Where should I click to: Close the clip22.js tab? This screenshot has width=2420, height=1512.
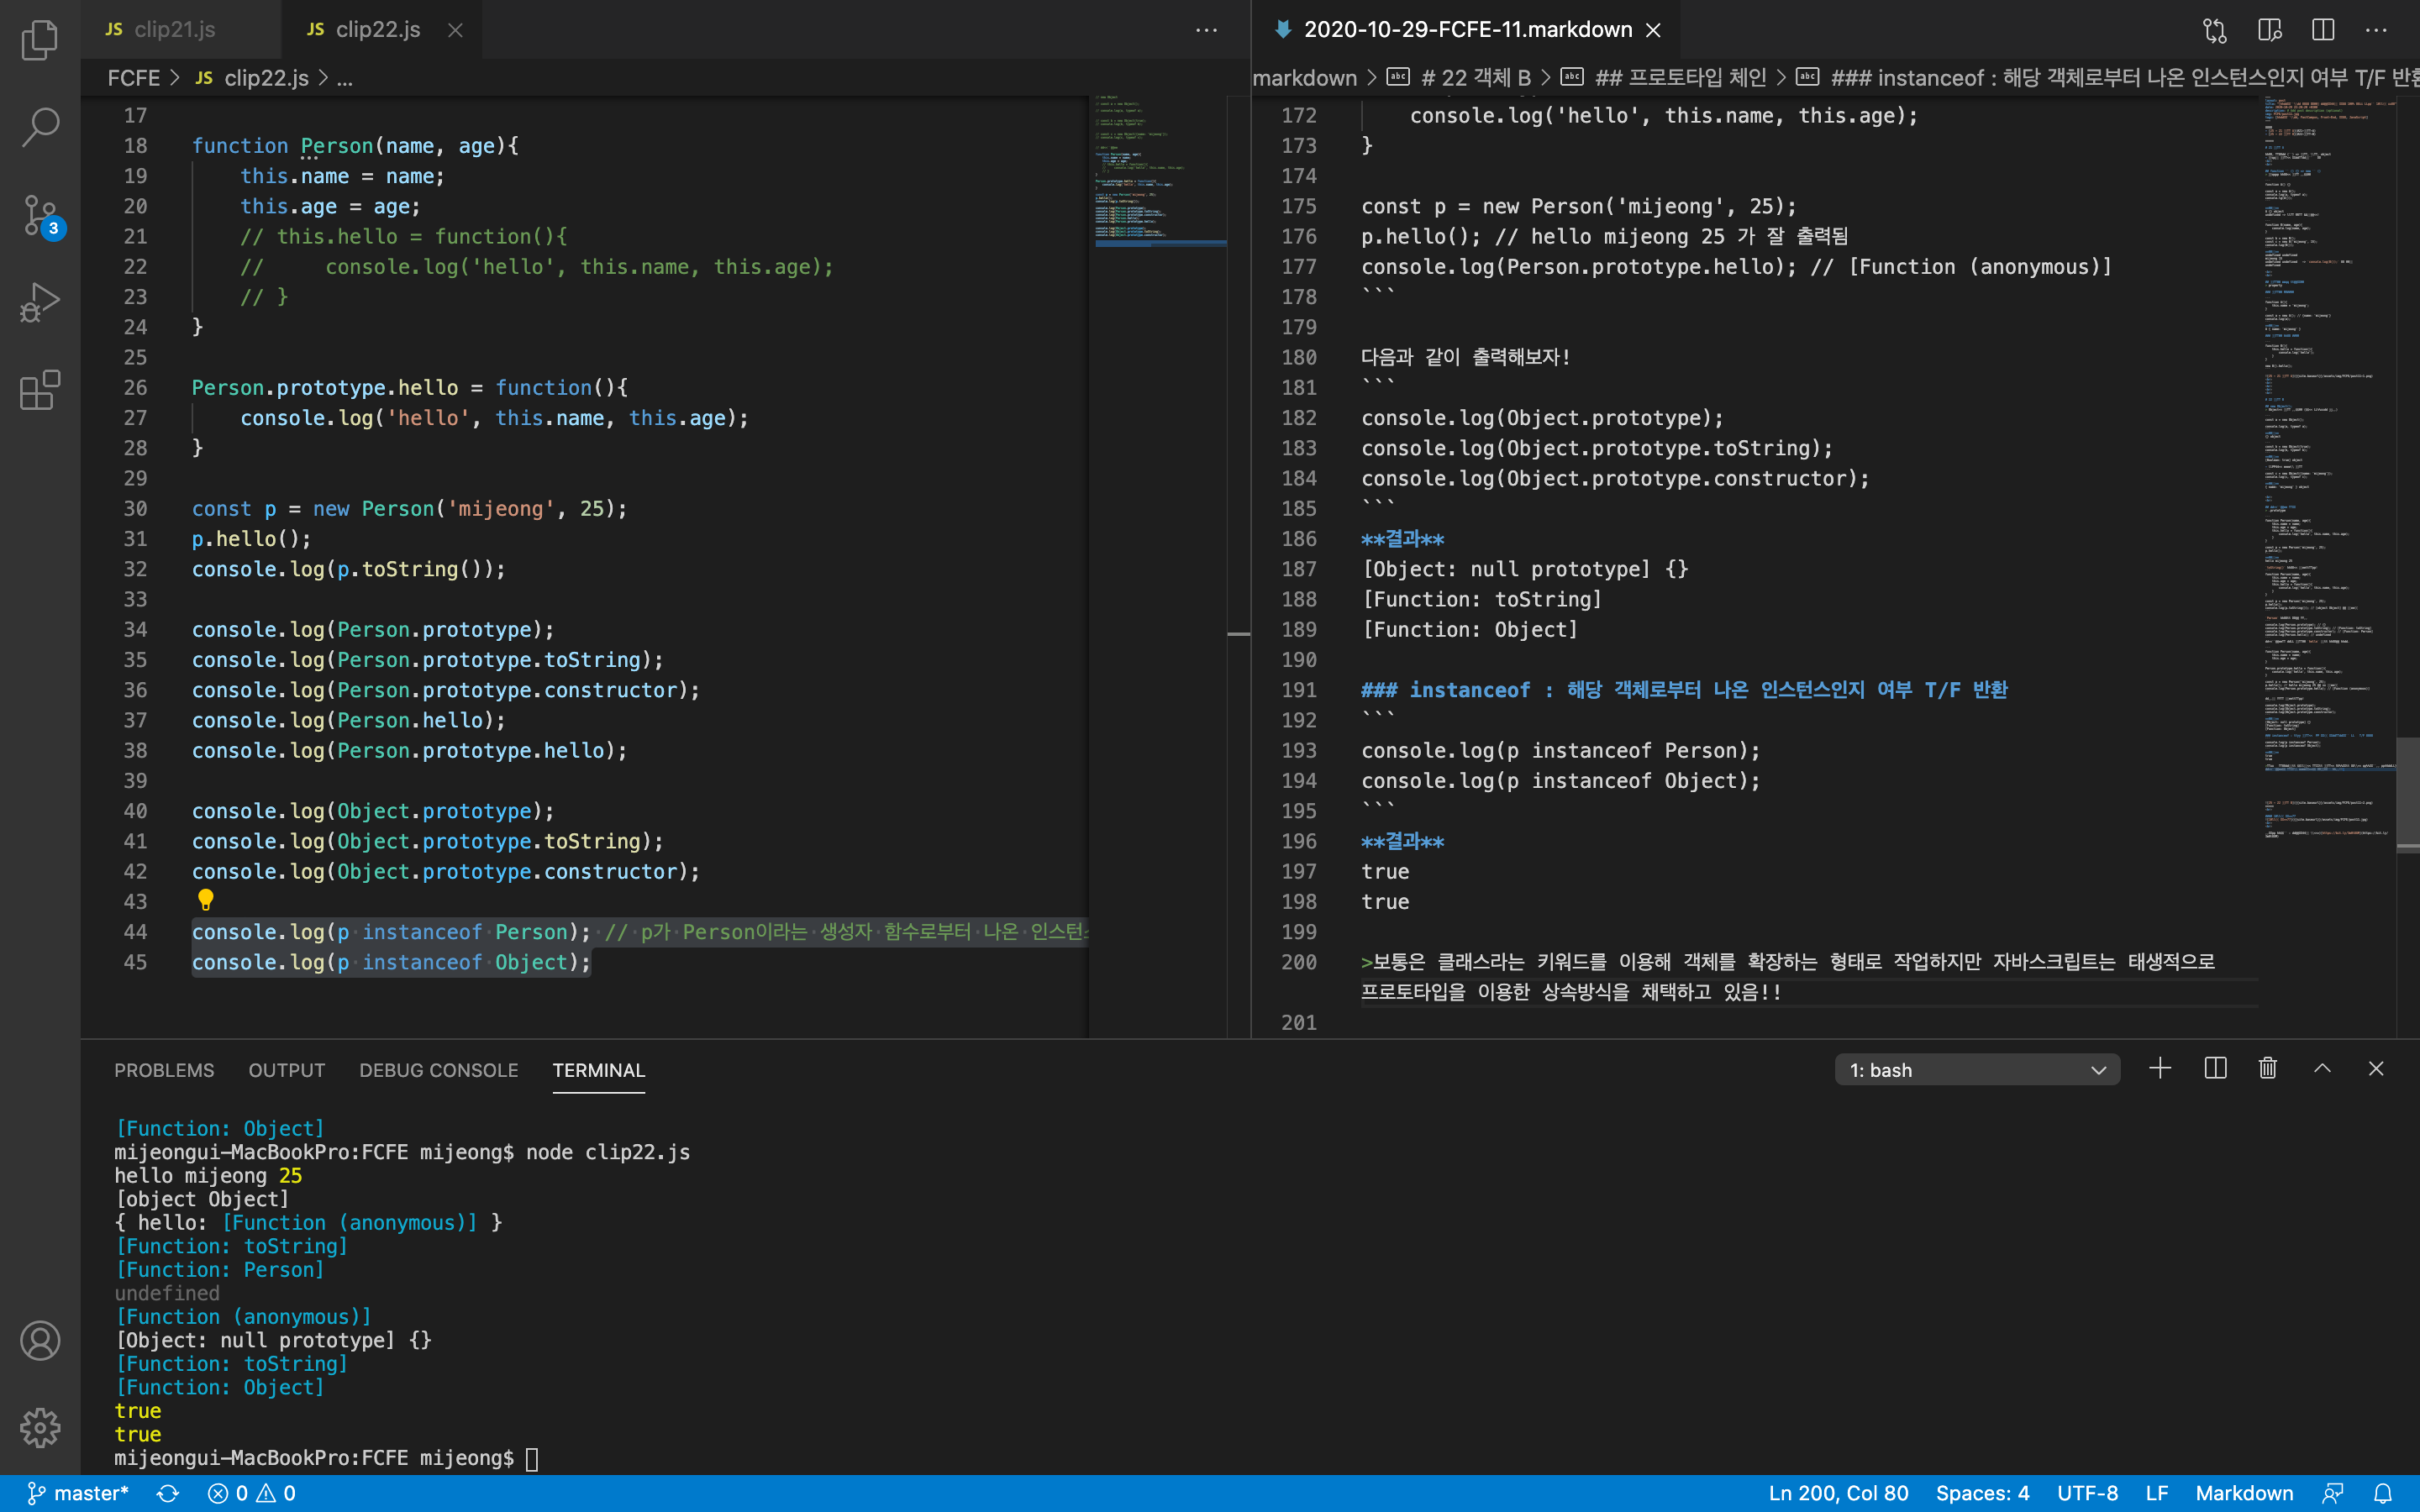tap(455, 30)
